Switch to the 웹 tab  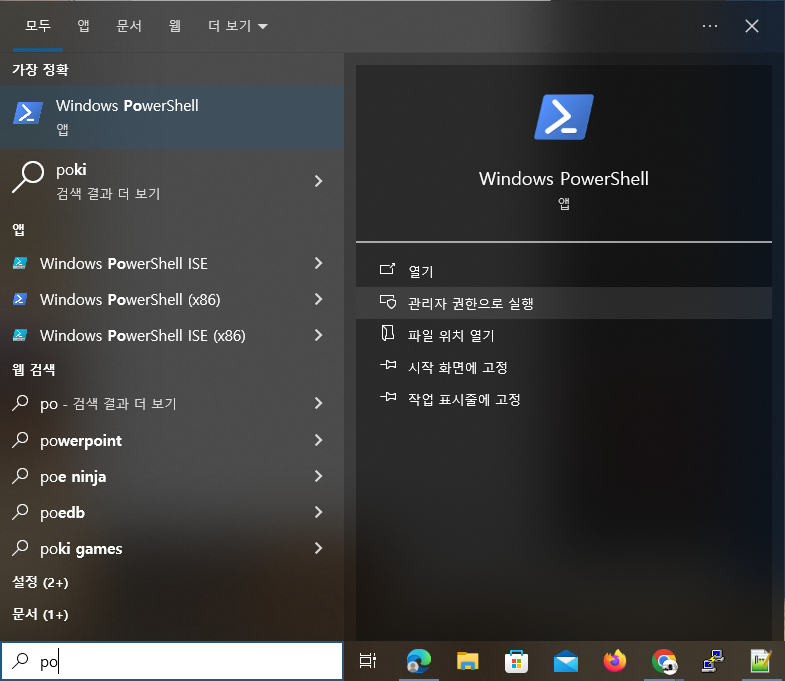174,26
